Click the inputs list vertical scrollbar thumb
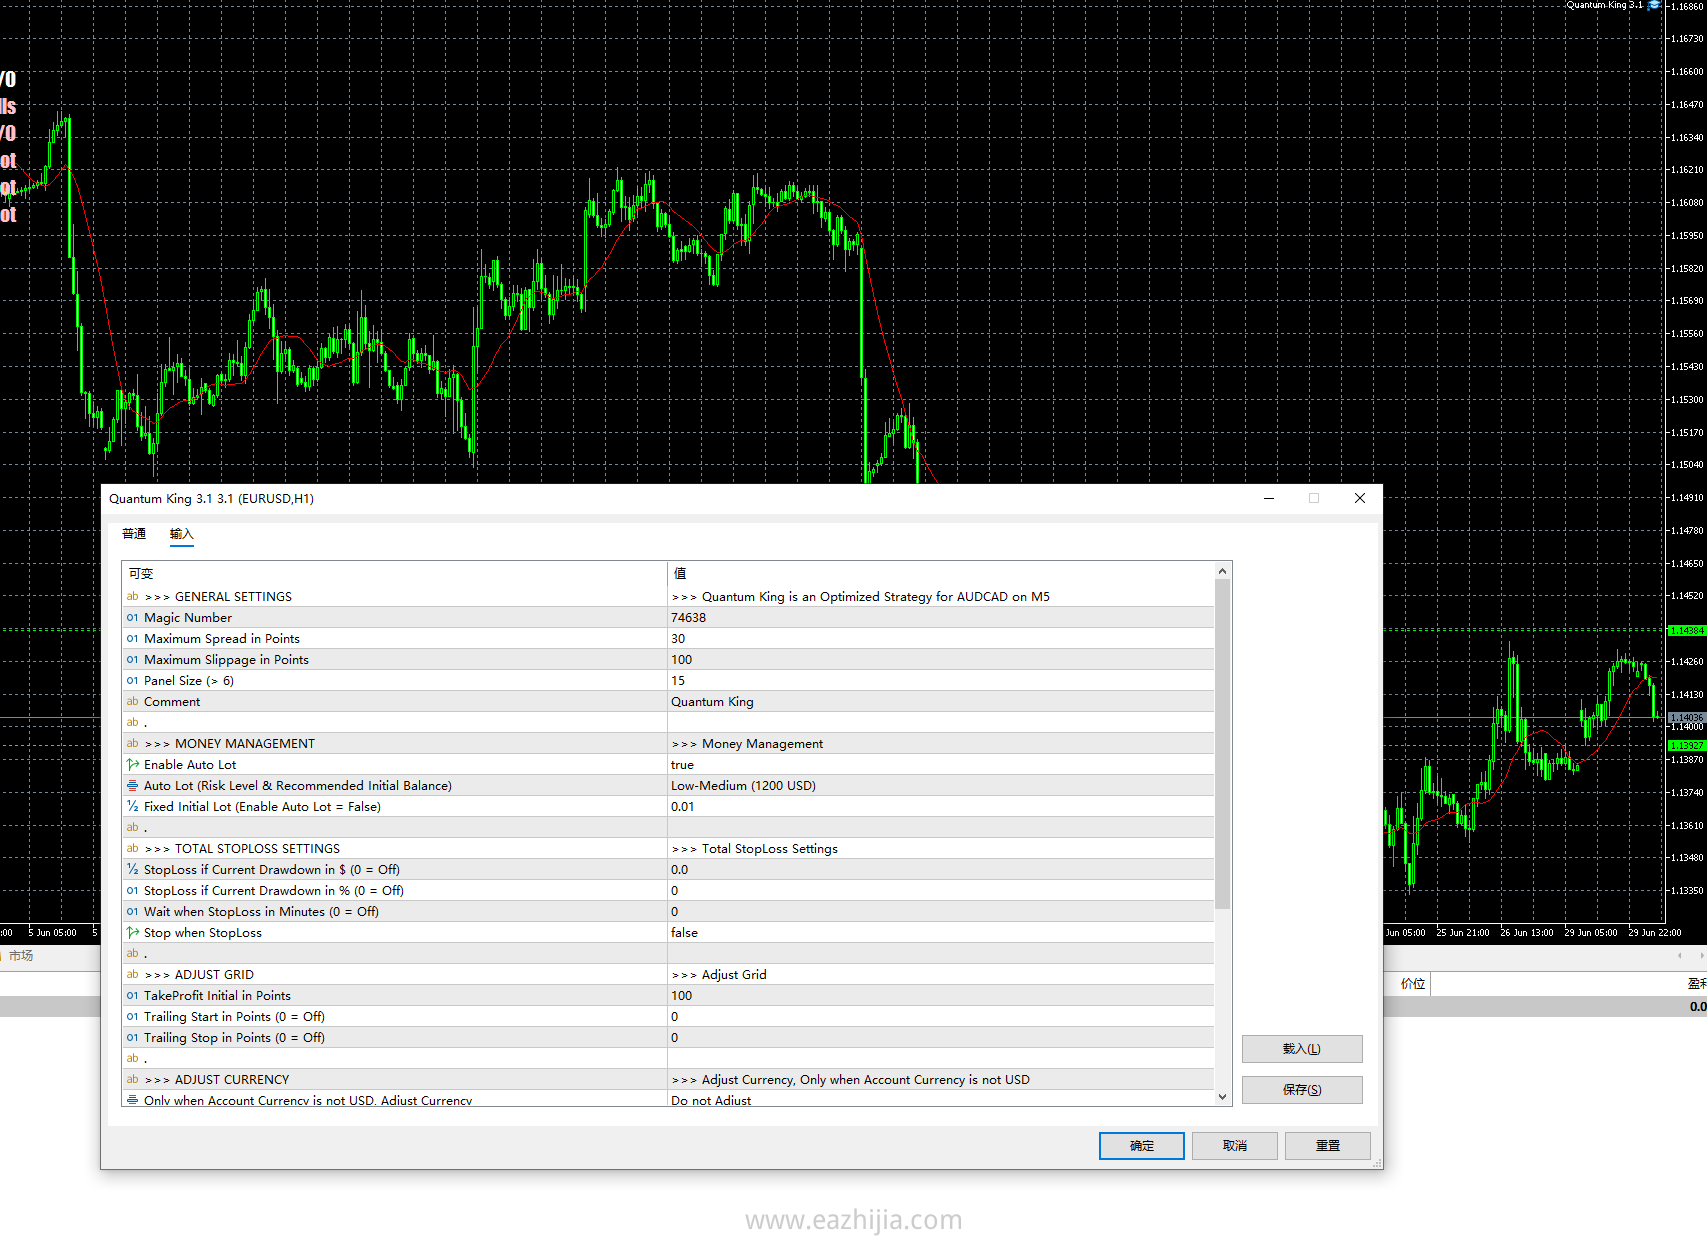Screen dimensions: 1707x1241 point(1222,744)
